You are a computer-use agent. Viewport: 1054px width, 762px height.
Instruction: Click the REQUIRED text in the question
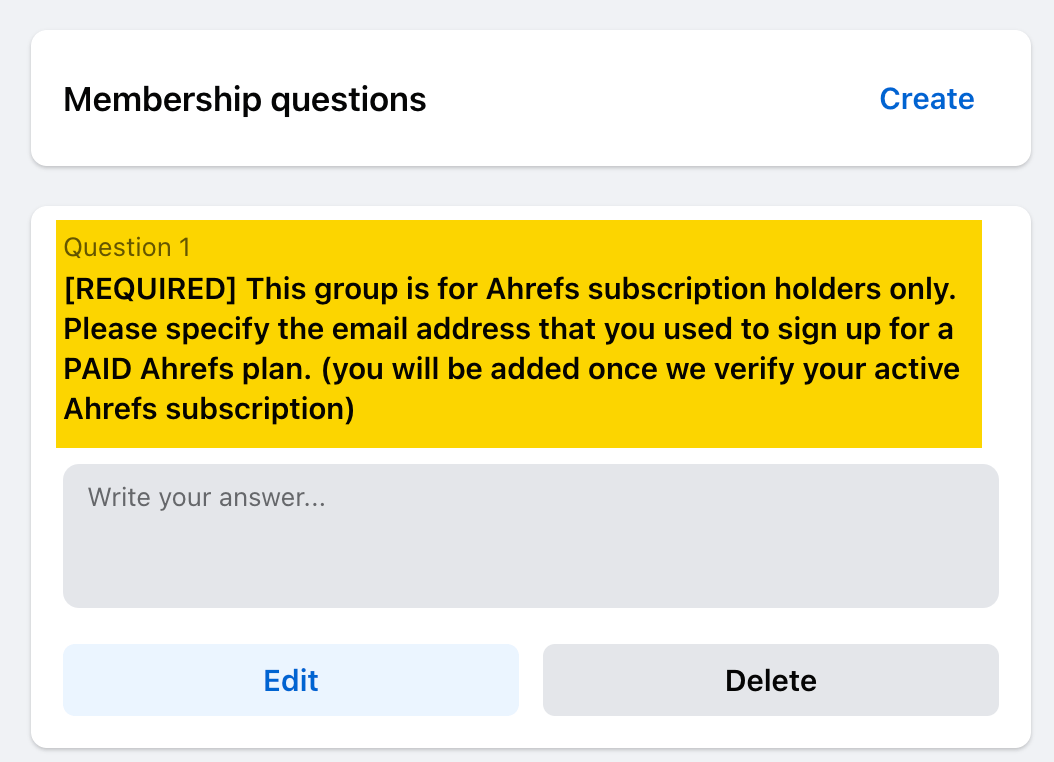151,288
